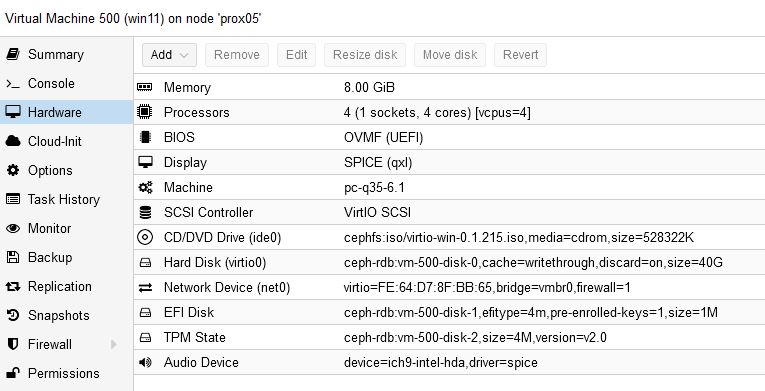Click the Revert button

[520, 55]
